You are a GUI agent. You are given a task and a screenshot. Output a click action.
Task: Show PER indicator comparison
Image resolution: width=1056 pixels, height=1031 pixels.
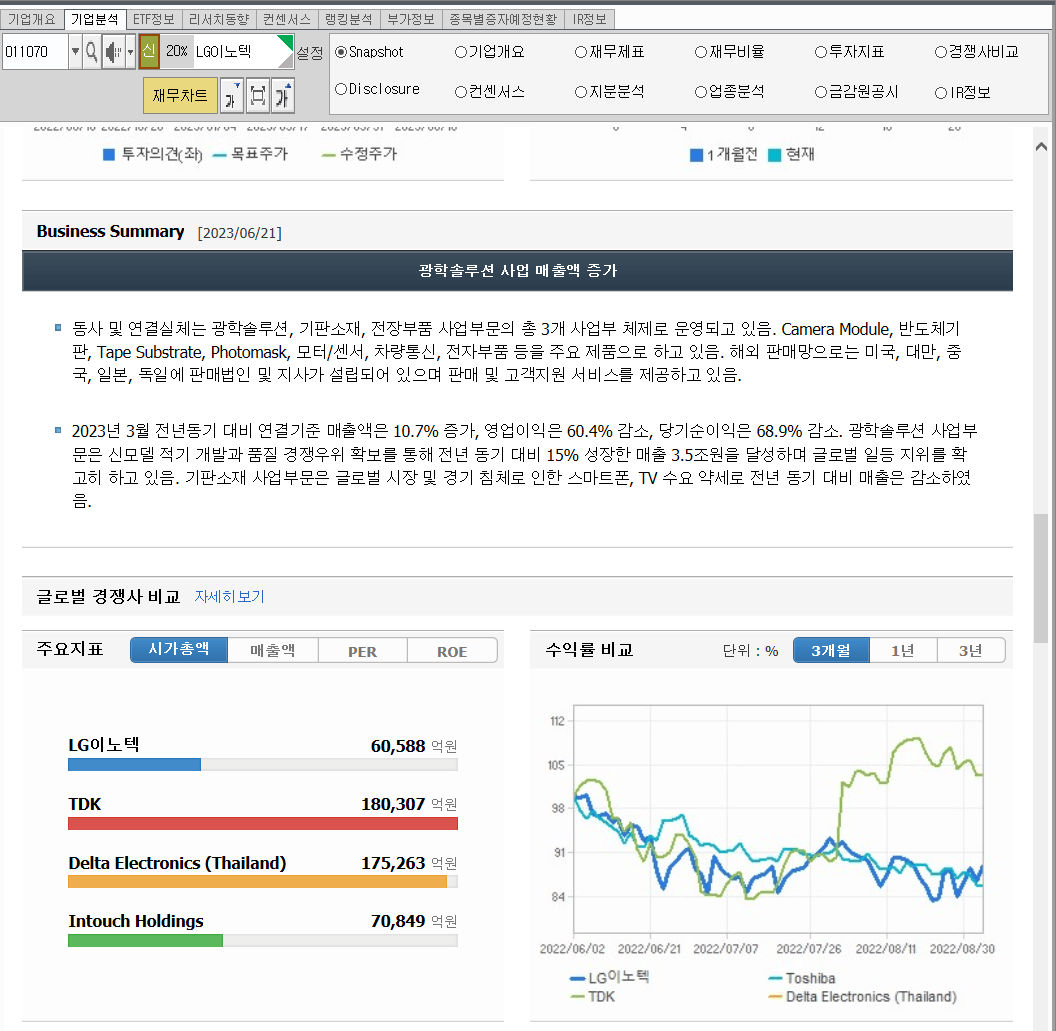pos(362,651)
